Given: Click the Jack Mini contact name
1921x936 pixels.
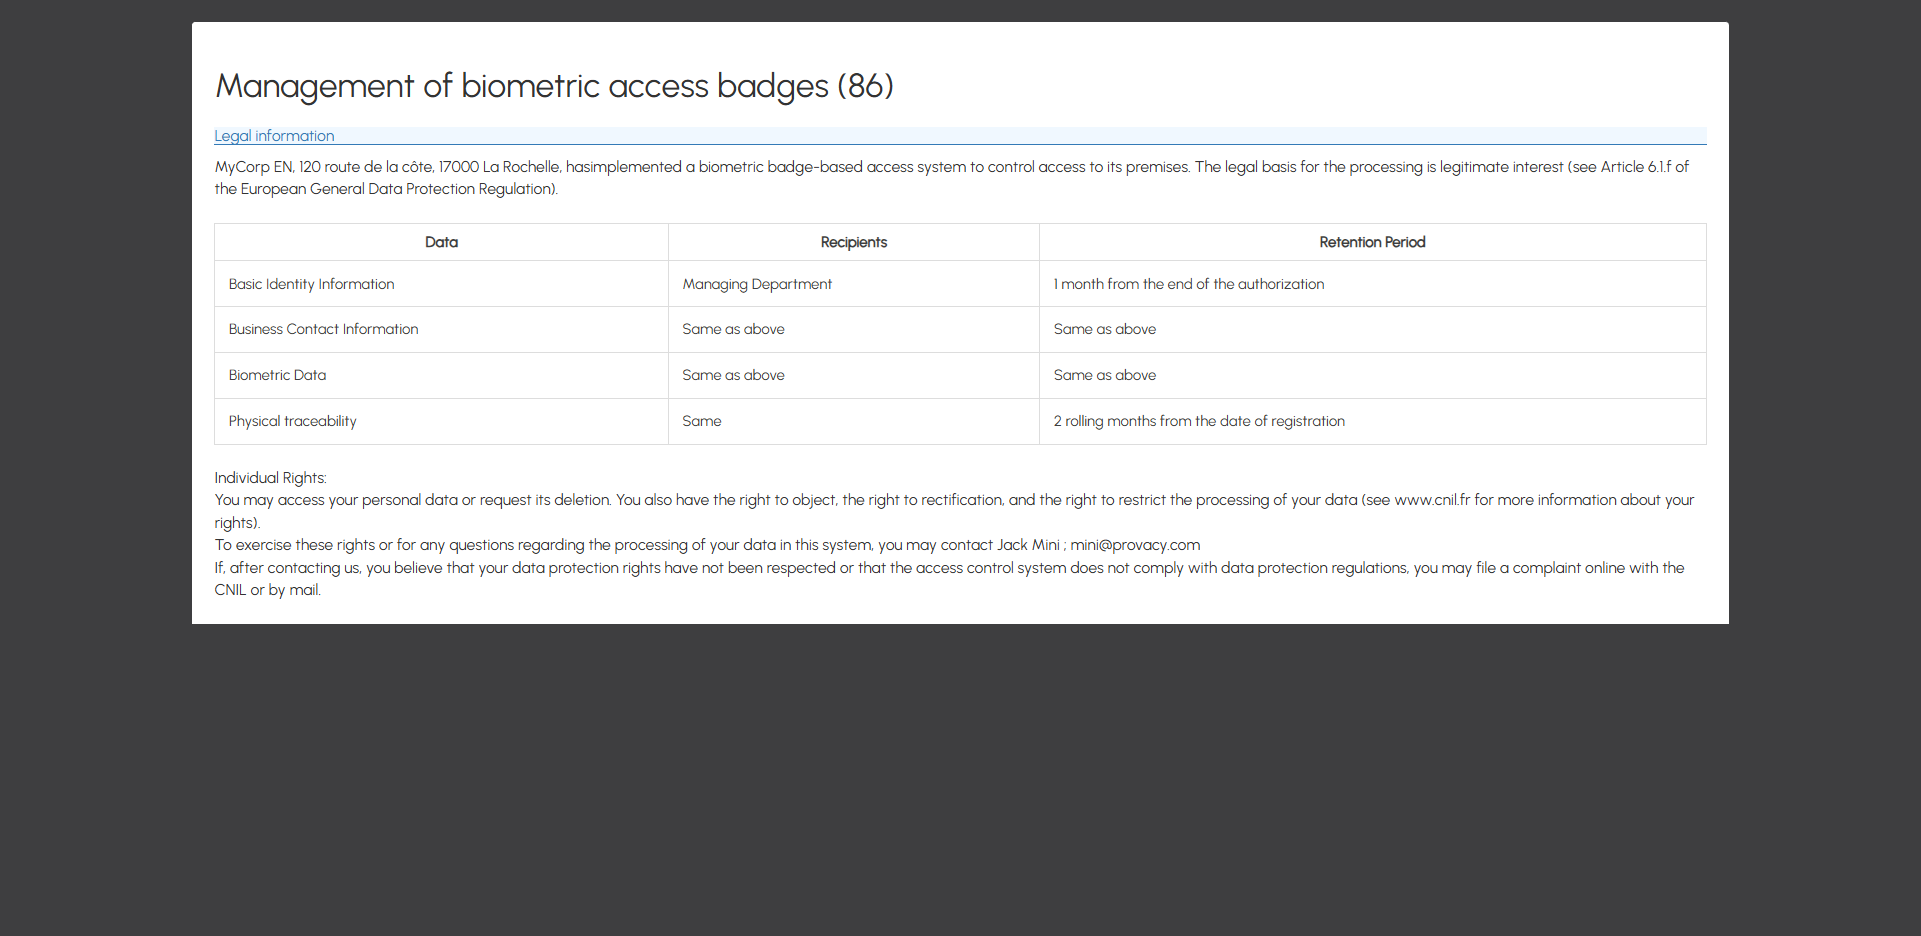Looking at the screenshot, I should (1028, 545).
